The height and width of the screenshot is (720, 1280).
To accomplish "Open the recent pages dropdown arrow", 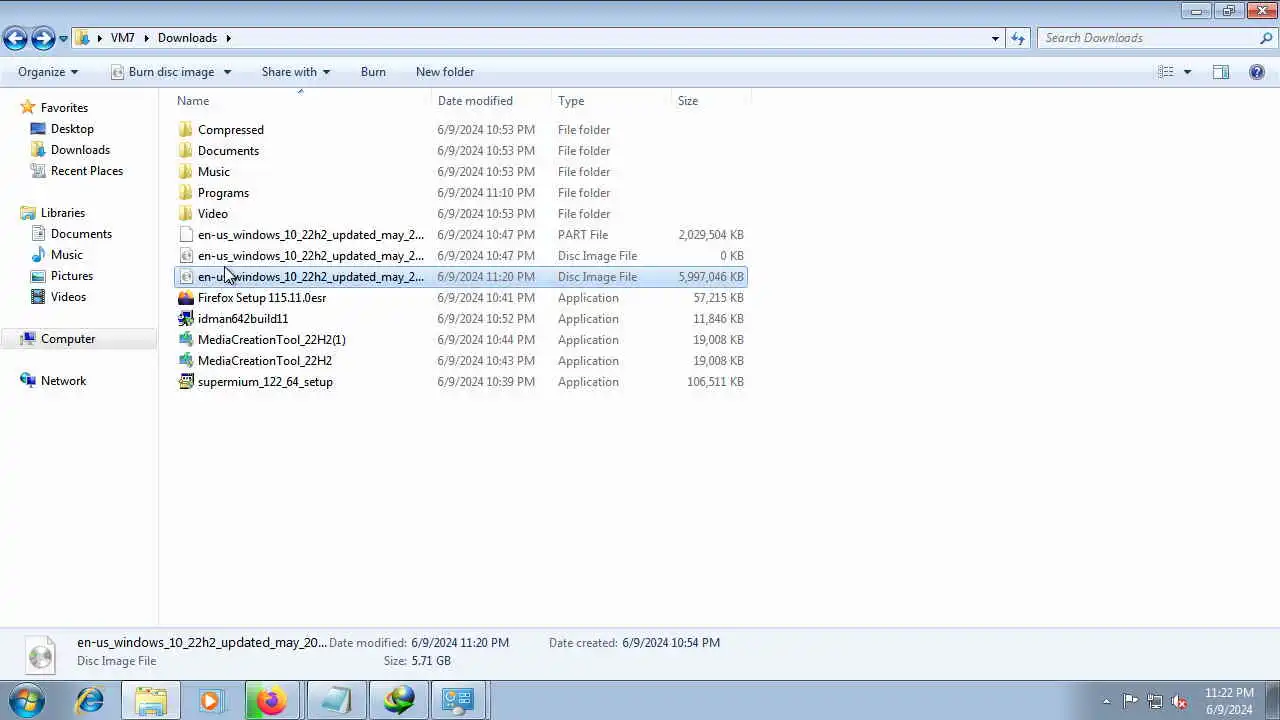I will pos(63,39).
